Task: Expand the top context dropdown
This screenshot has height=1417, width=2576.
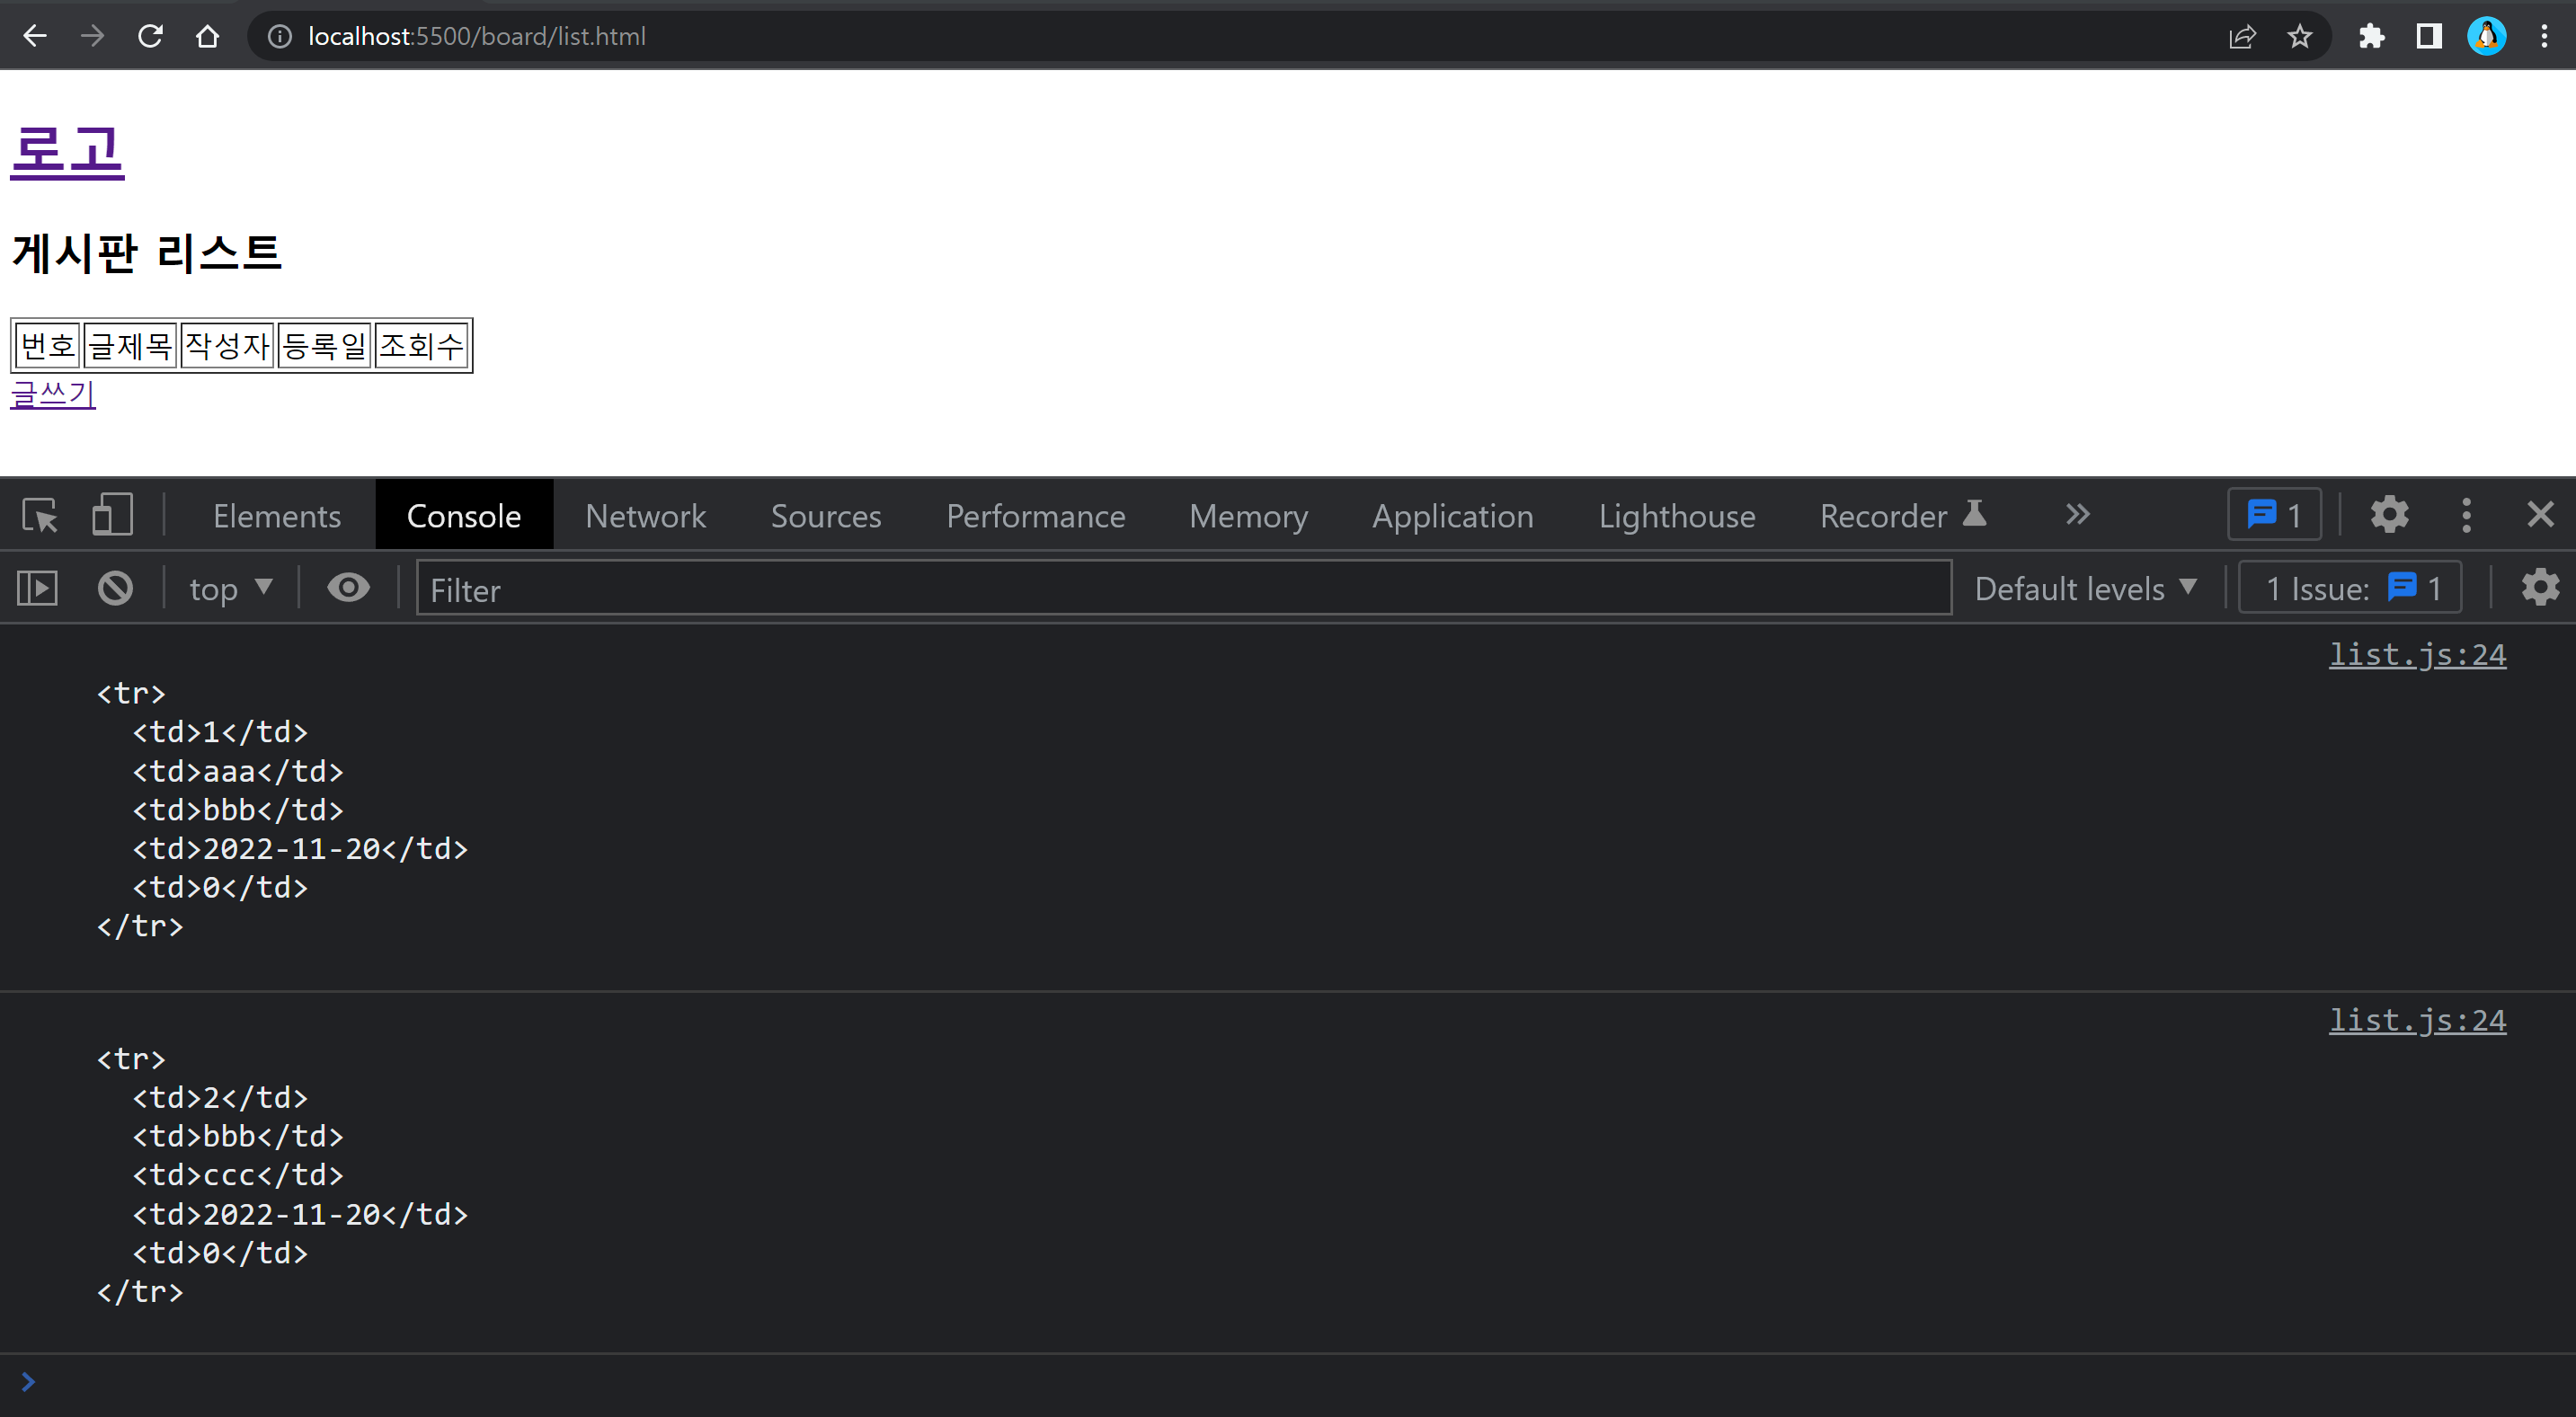Action: (231, 588)
